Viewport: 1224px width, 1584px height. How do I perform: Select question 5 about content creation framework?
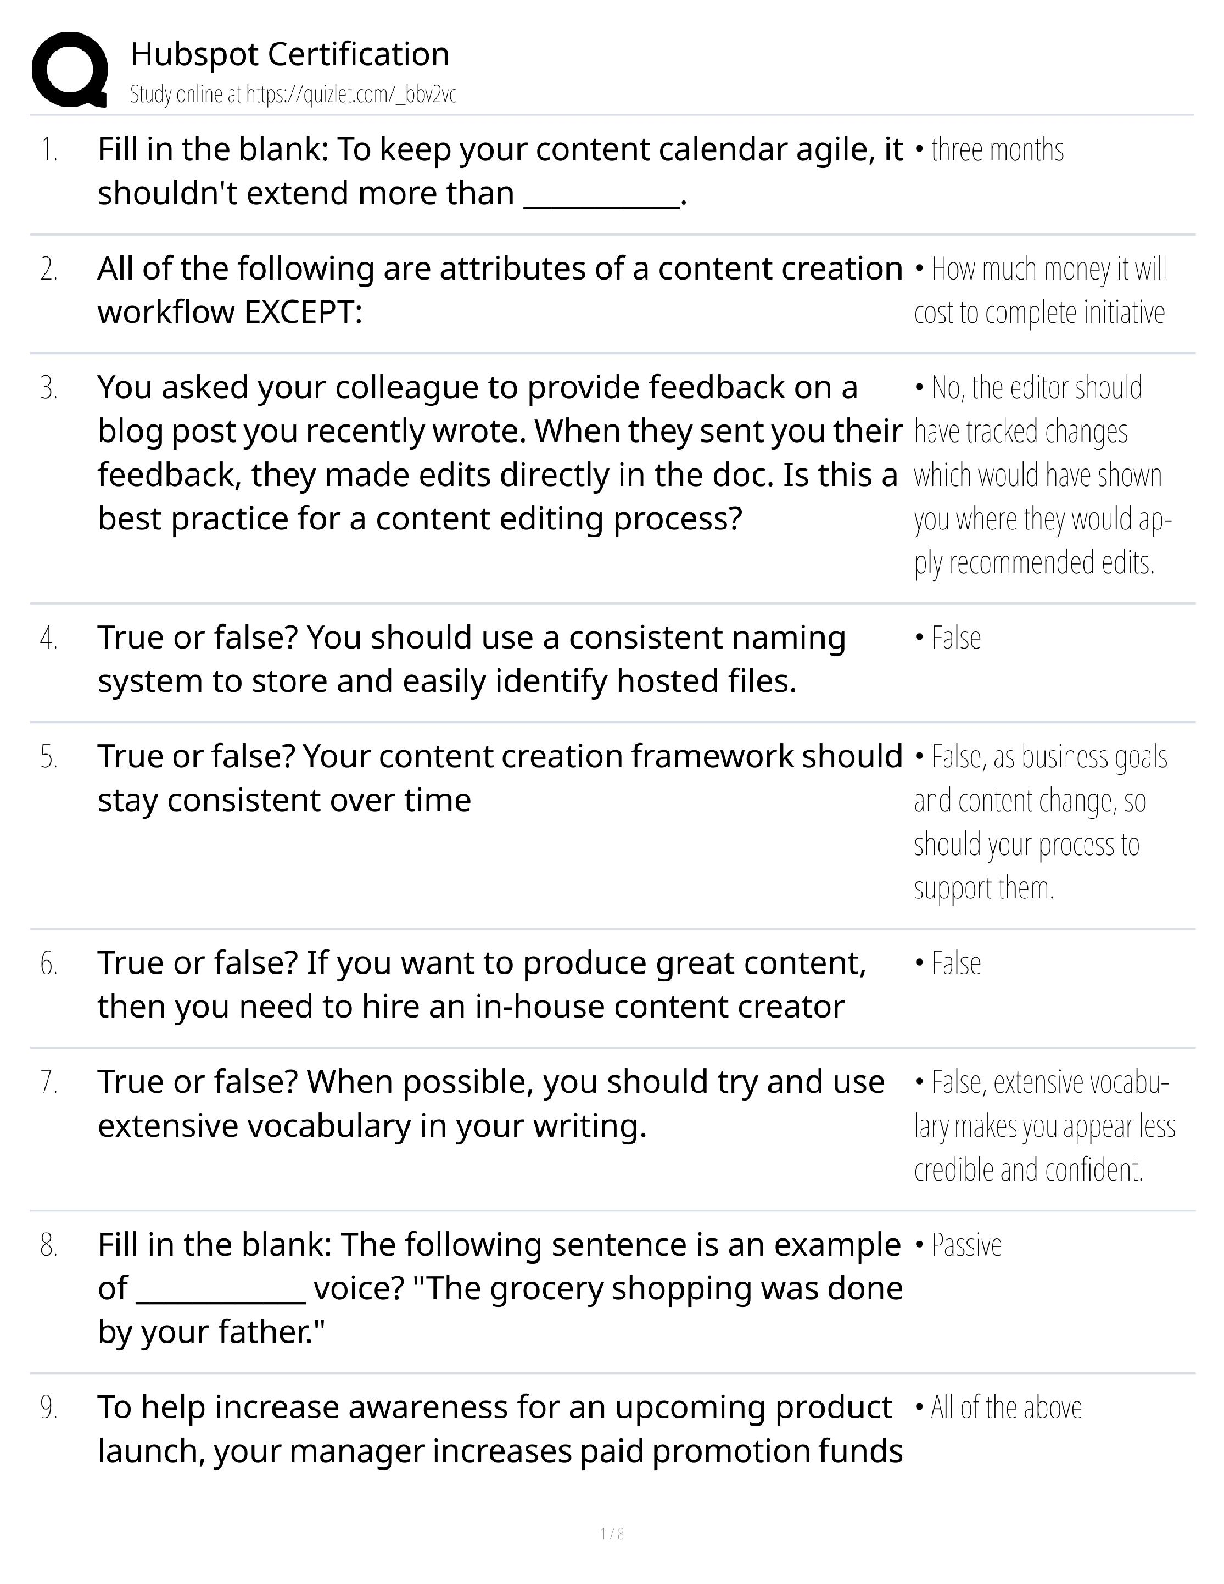(x=500, y=778)
